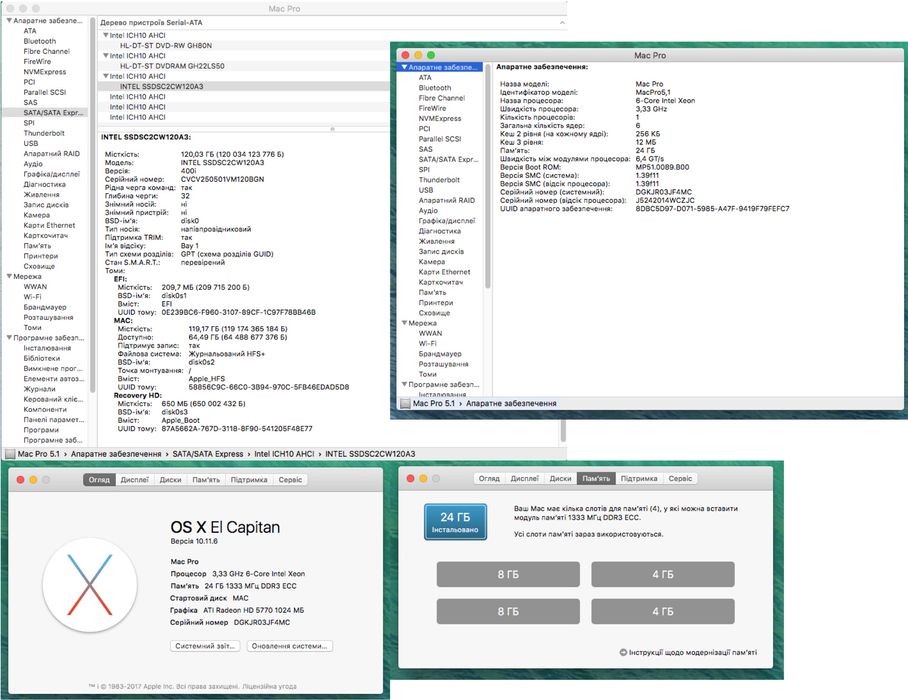Switch to Диски tab in El Capitan window

pyautogui.click(x=170, y=480)
